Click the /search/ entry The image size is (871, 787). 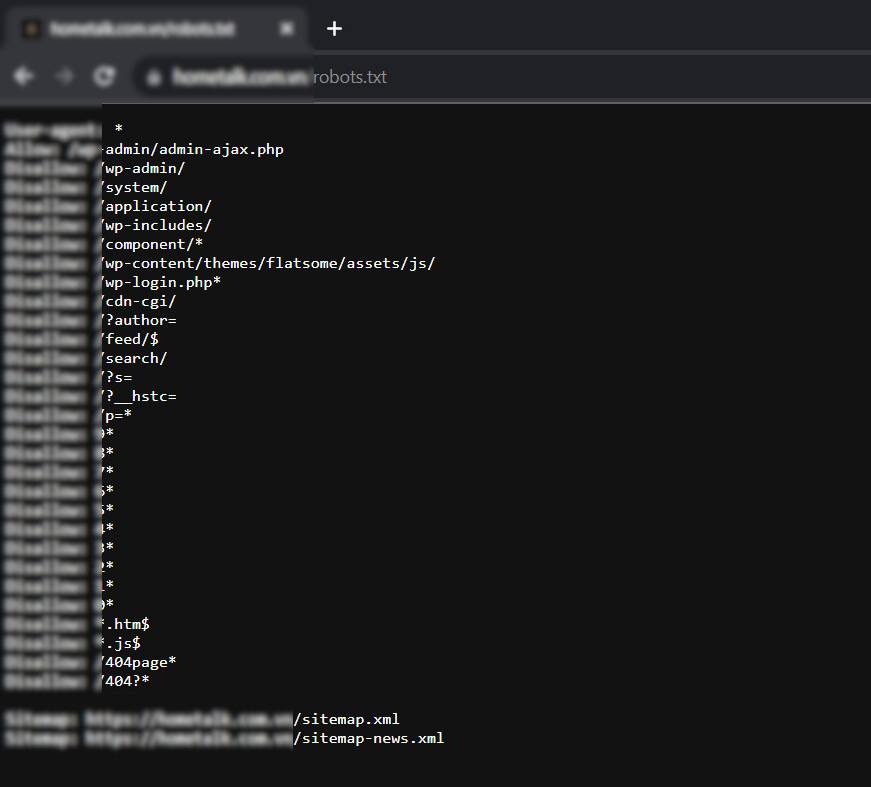coord(134,358)
